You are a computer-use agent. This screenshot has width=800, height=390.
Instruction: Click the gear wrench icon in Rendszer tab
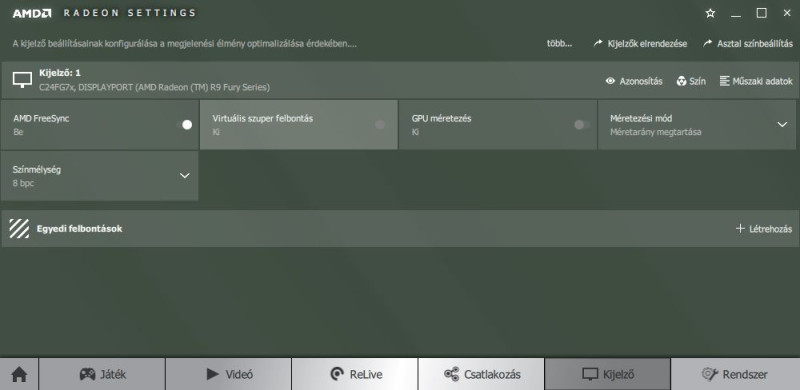click(710, 374)
